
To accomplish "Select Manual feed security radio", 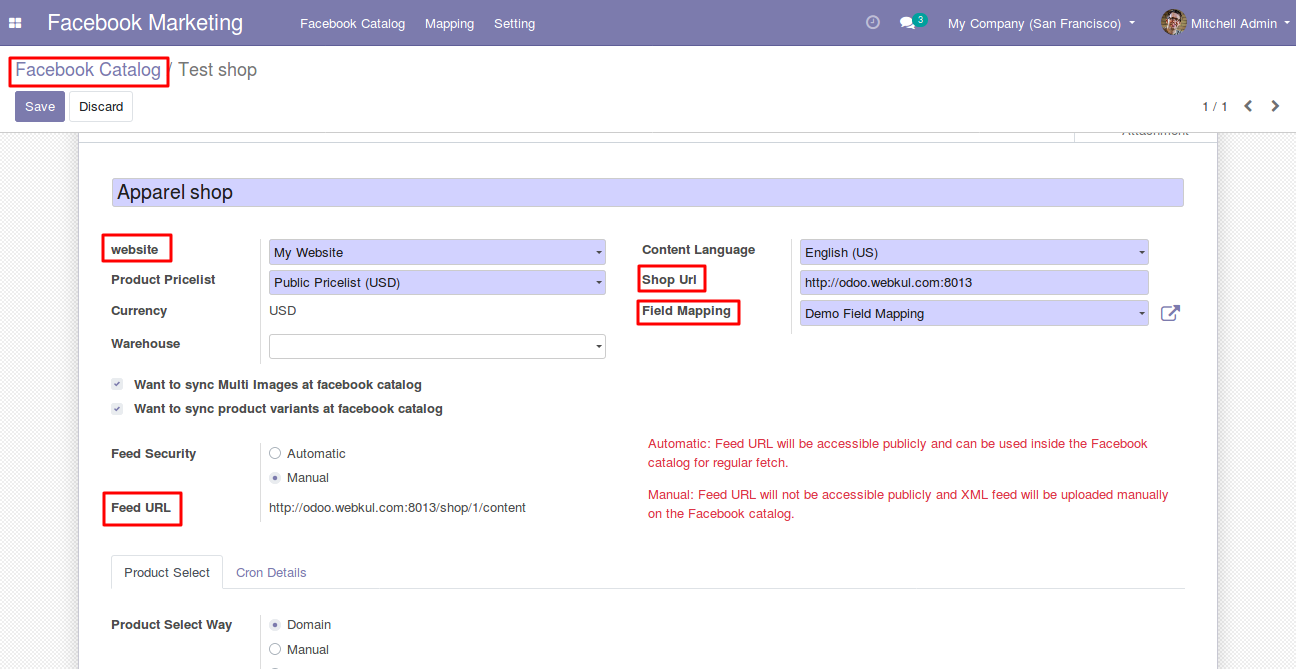I will (x=275, y=478).
